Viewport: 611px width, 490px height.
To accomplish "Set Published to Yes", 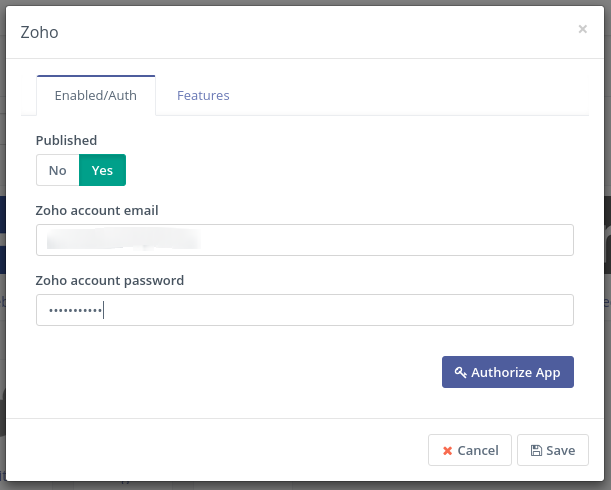I will coord(102,170).
